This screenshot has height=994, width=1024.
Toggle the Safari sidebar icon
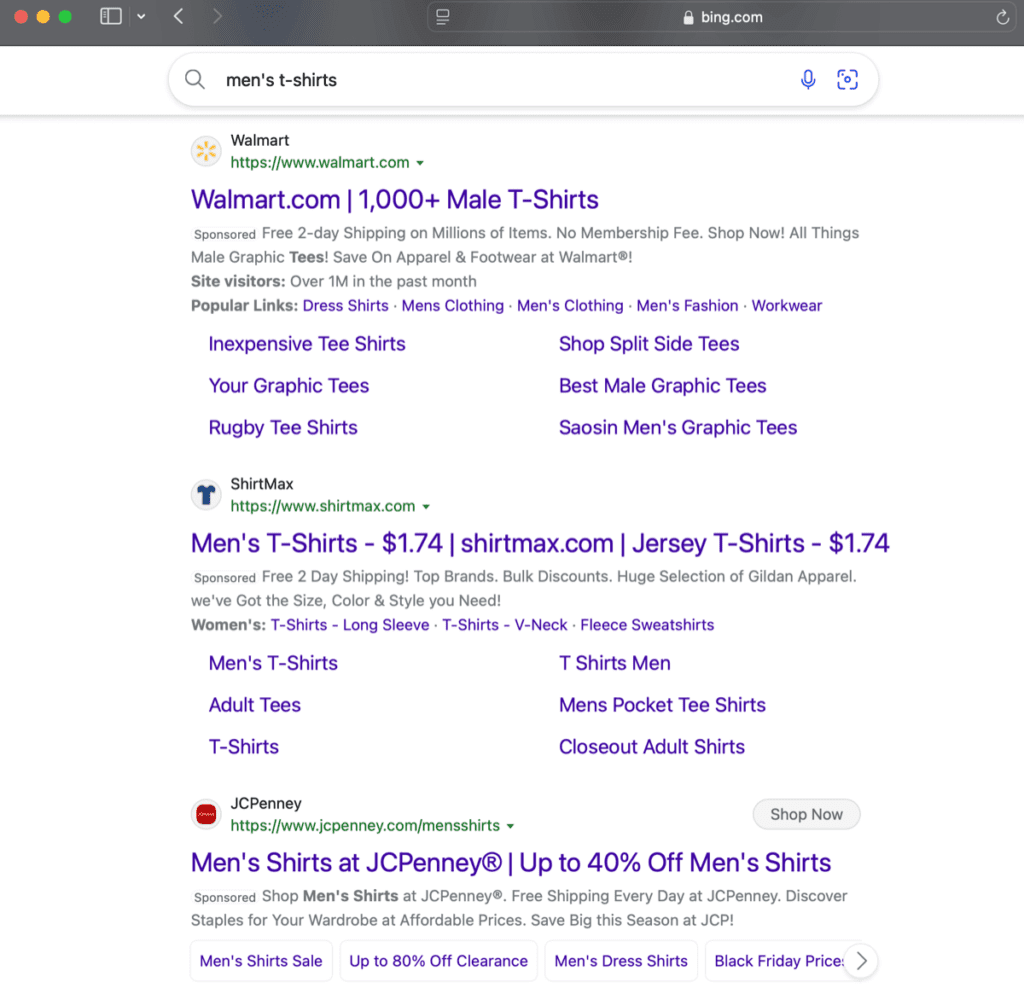[x=110, y=16]
